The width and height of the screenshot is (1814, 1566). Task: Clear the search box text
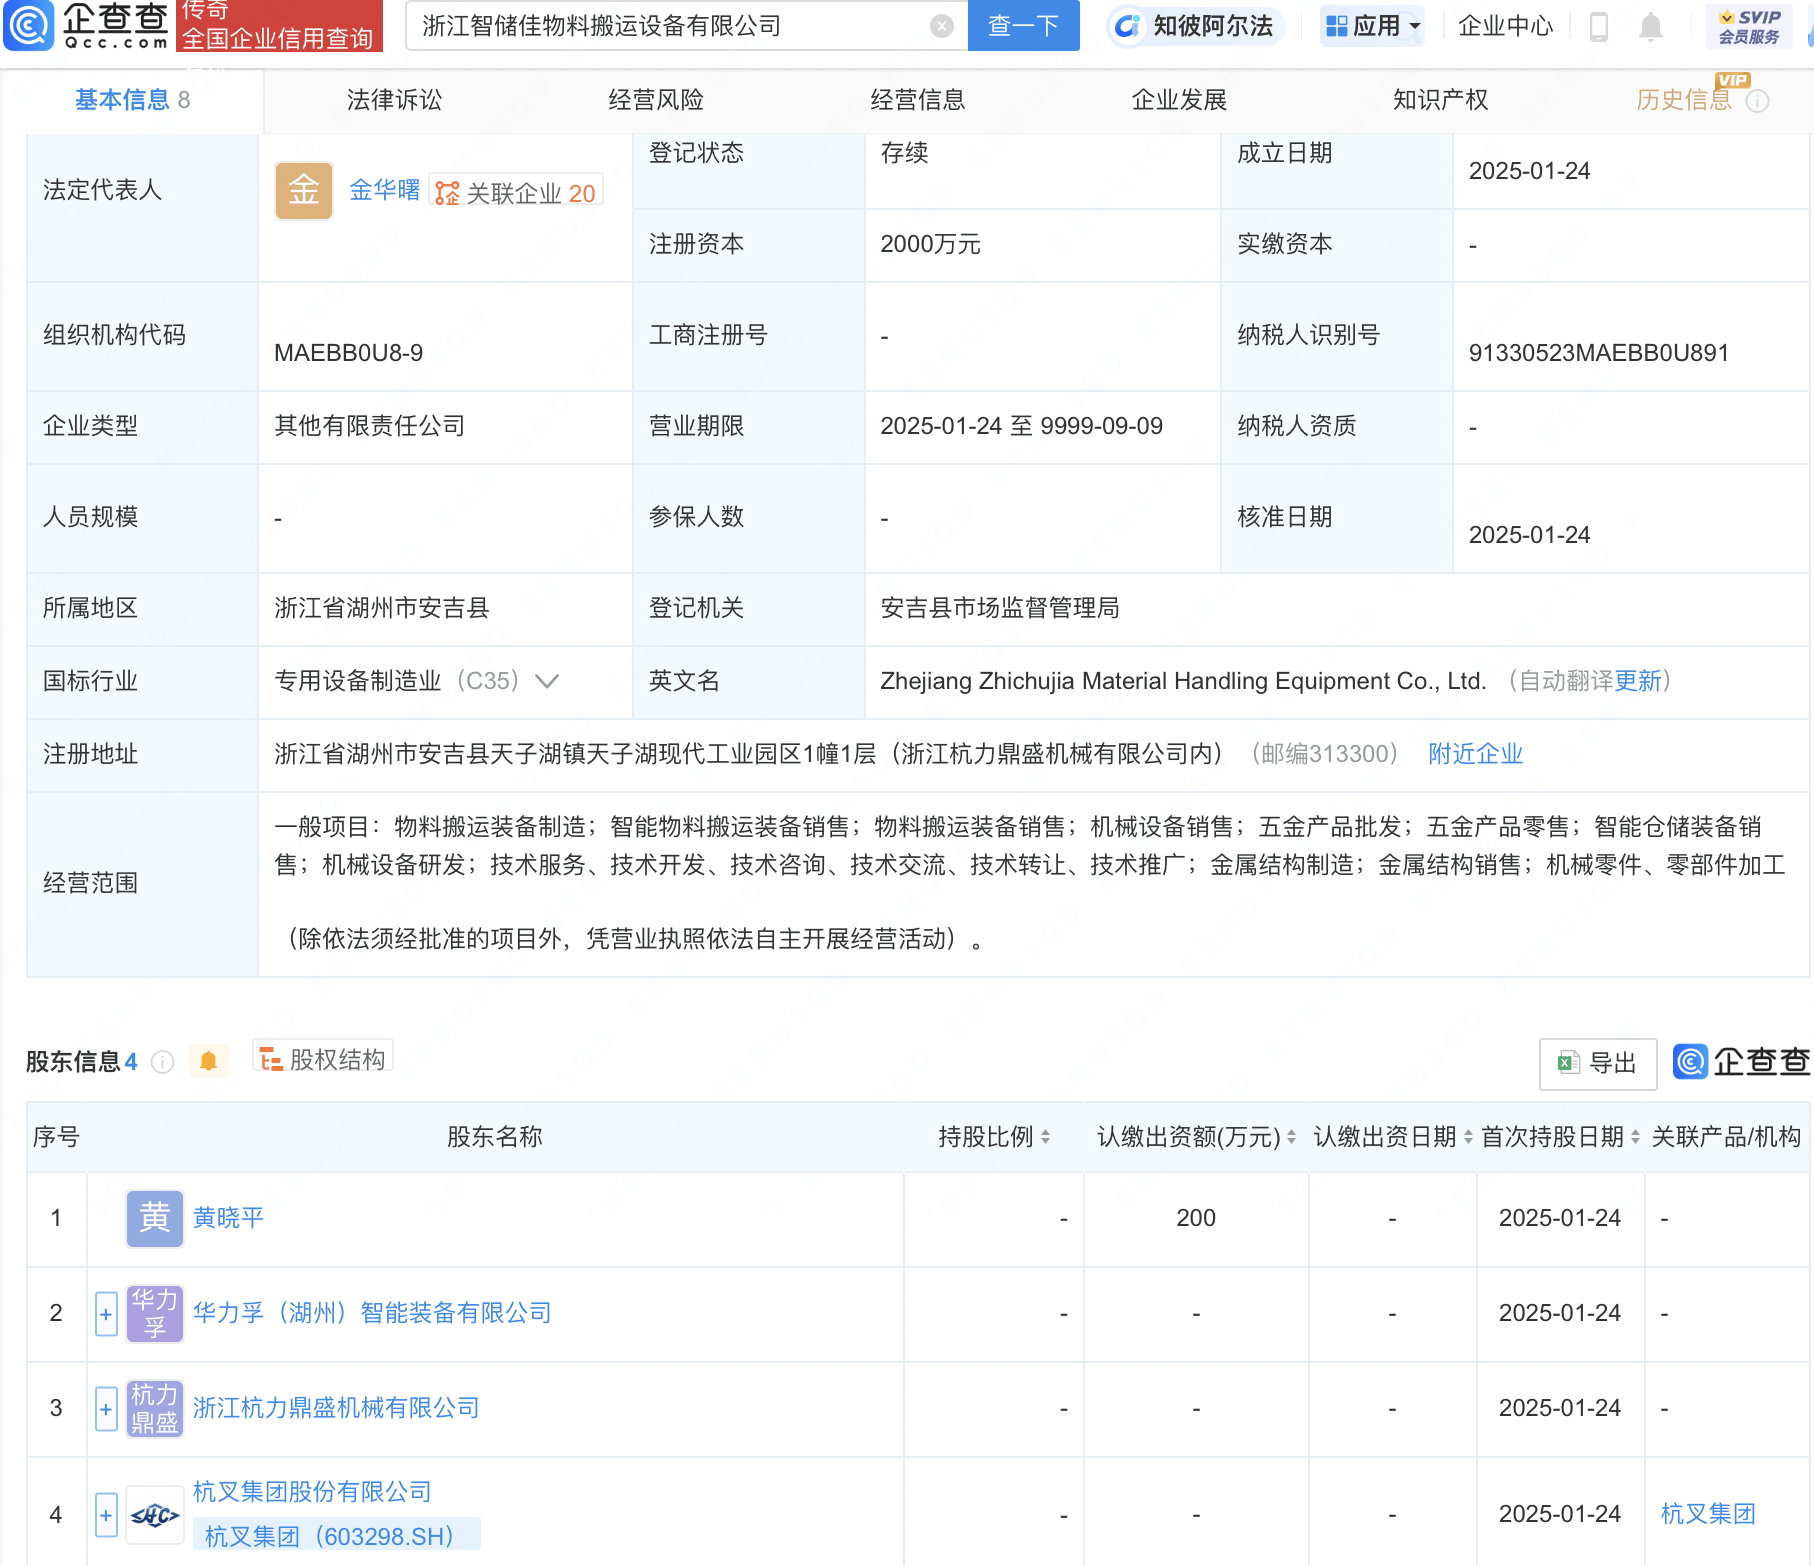(x=941, y=26)
